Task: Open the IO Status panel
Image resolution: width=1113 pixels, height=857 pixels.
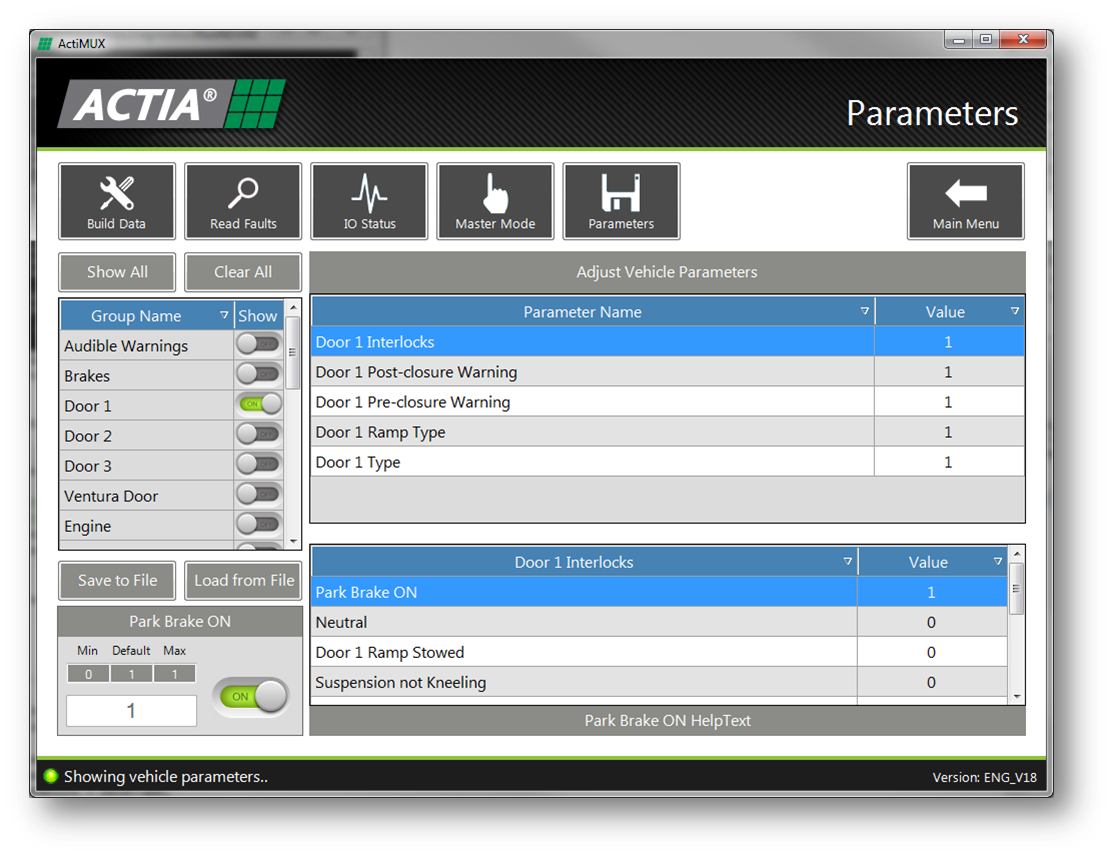Action: coord(369,200)
